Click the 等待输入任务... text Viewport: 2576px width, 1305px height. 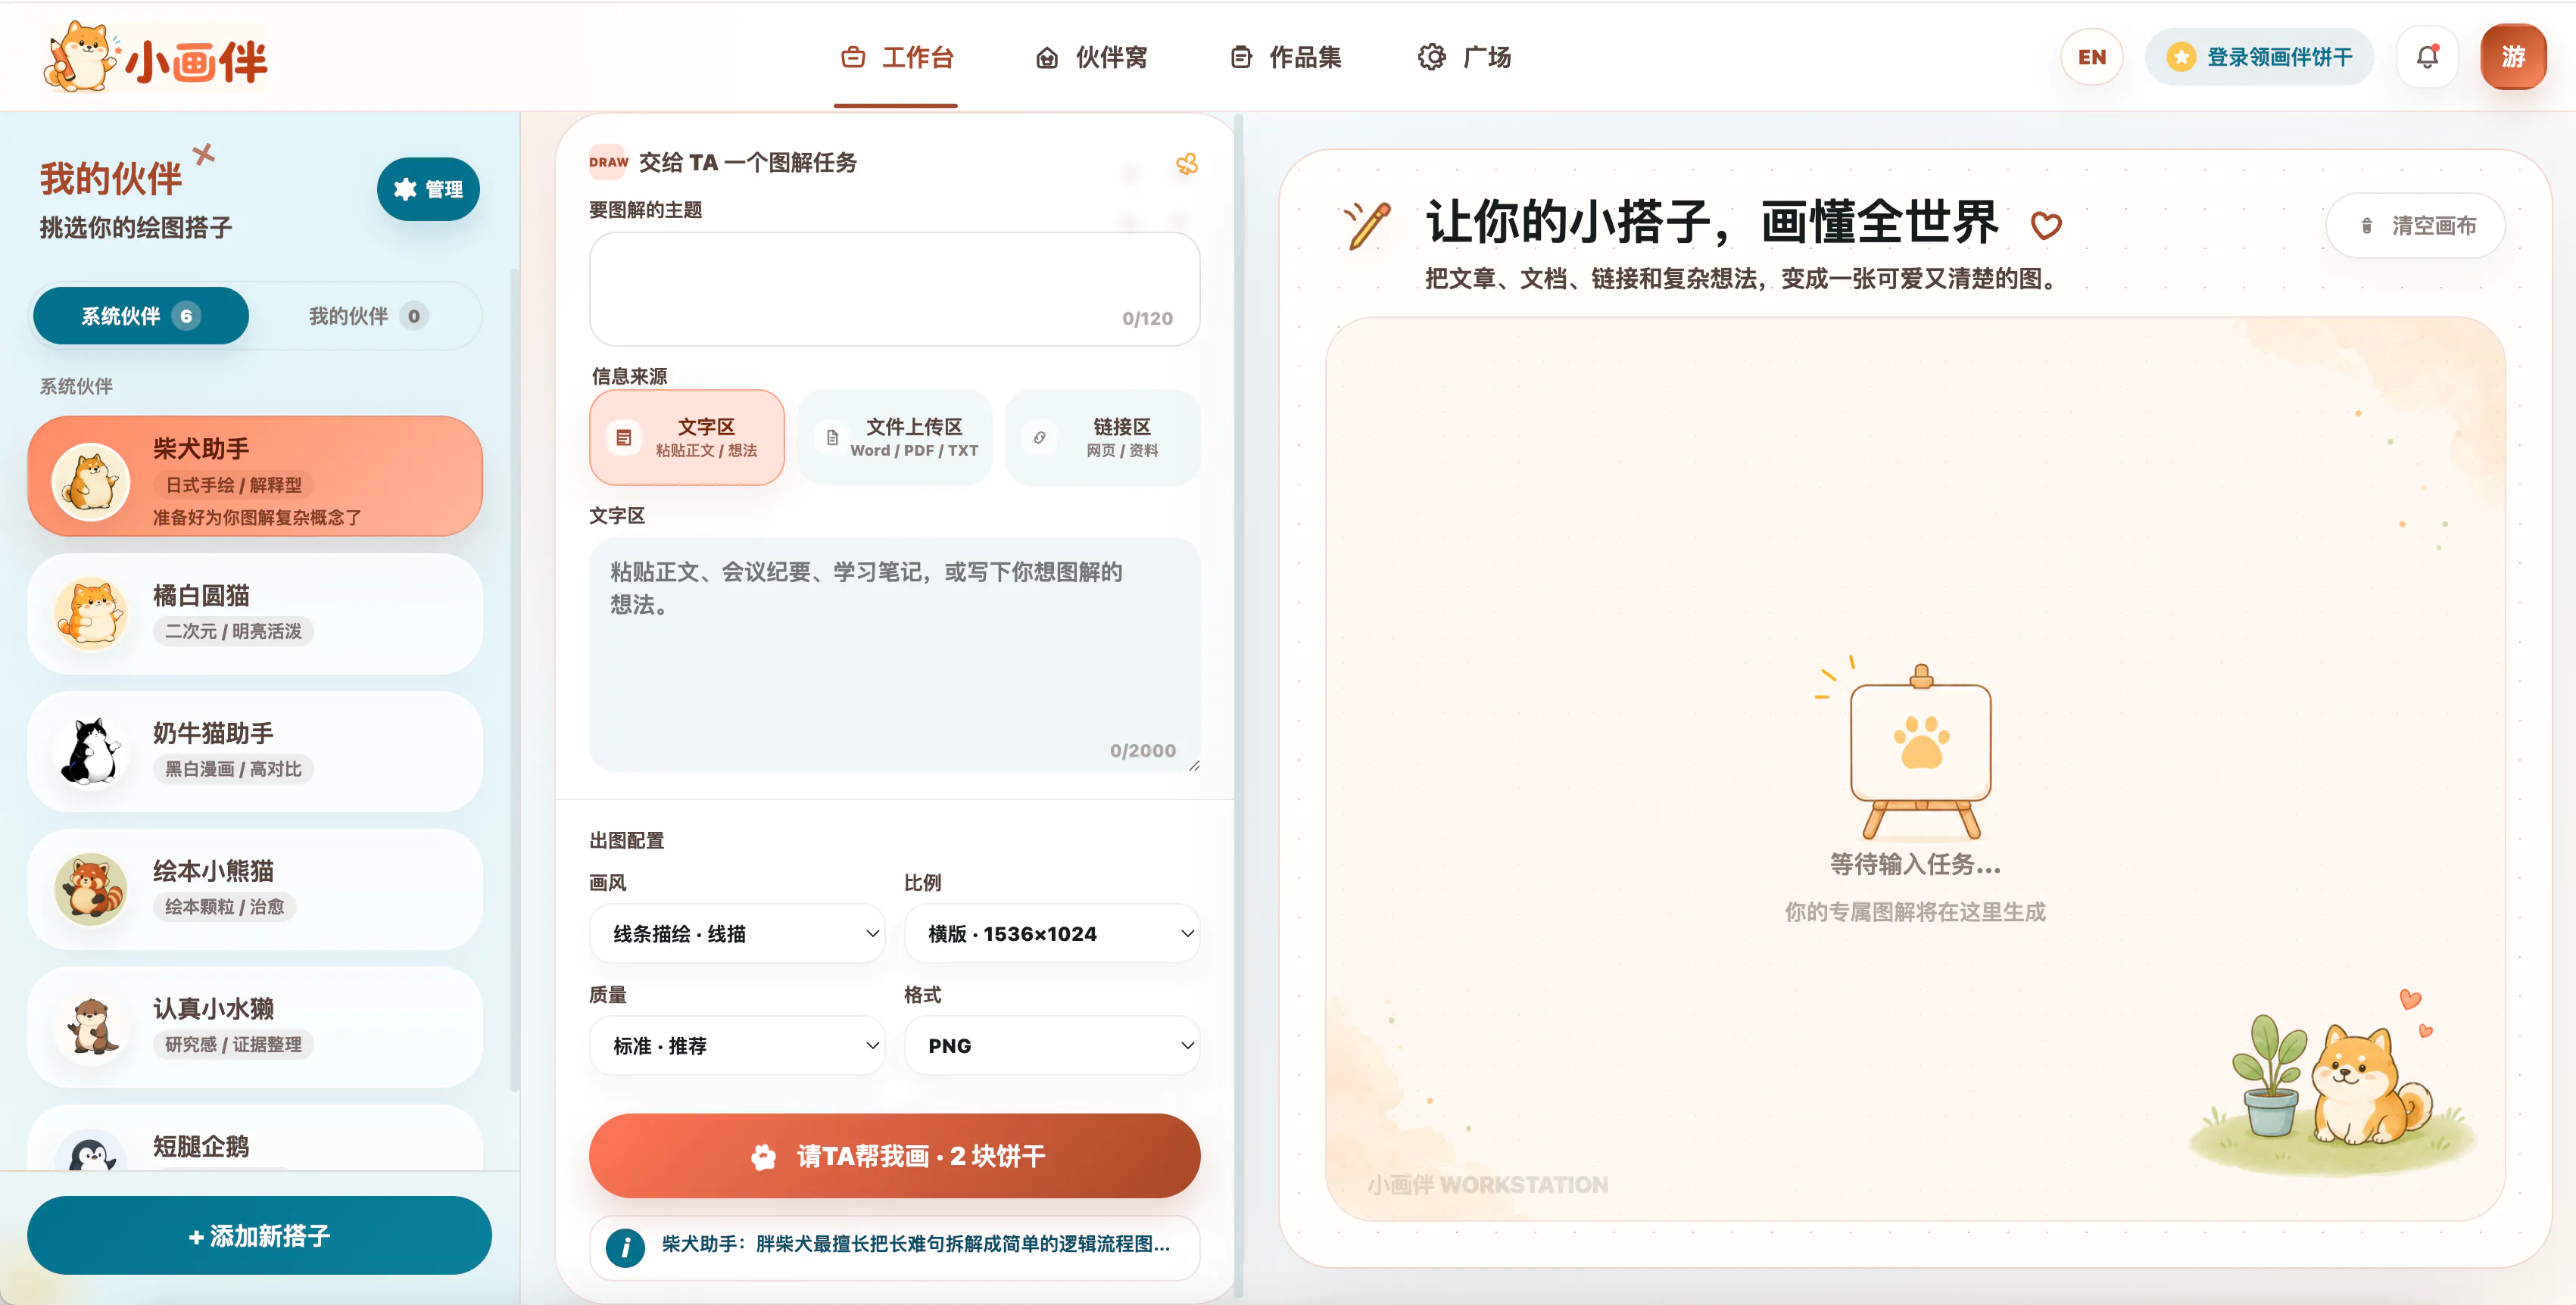(1915, 864)
